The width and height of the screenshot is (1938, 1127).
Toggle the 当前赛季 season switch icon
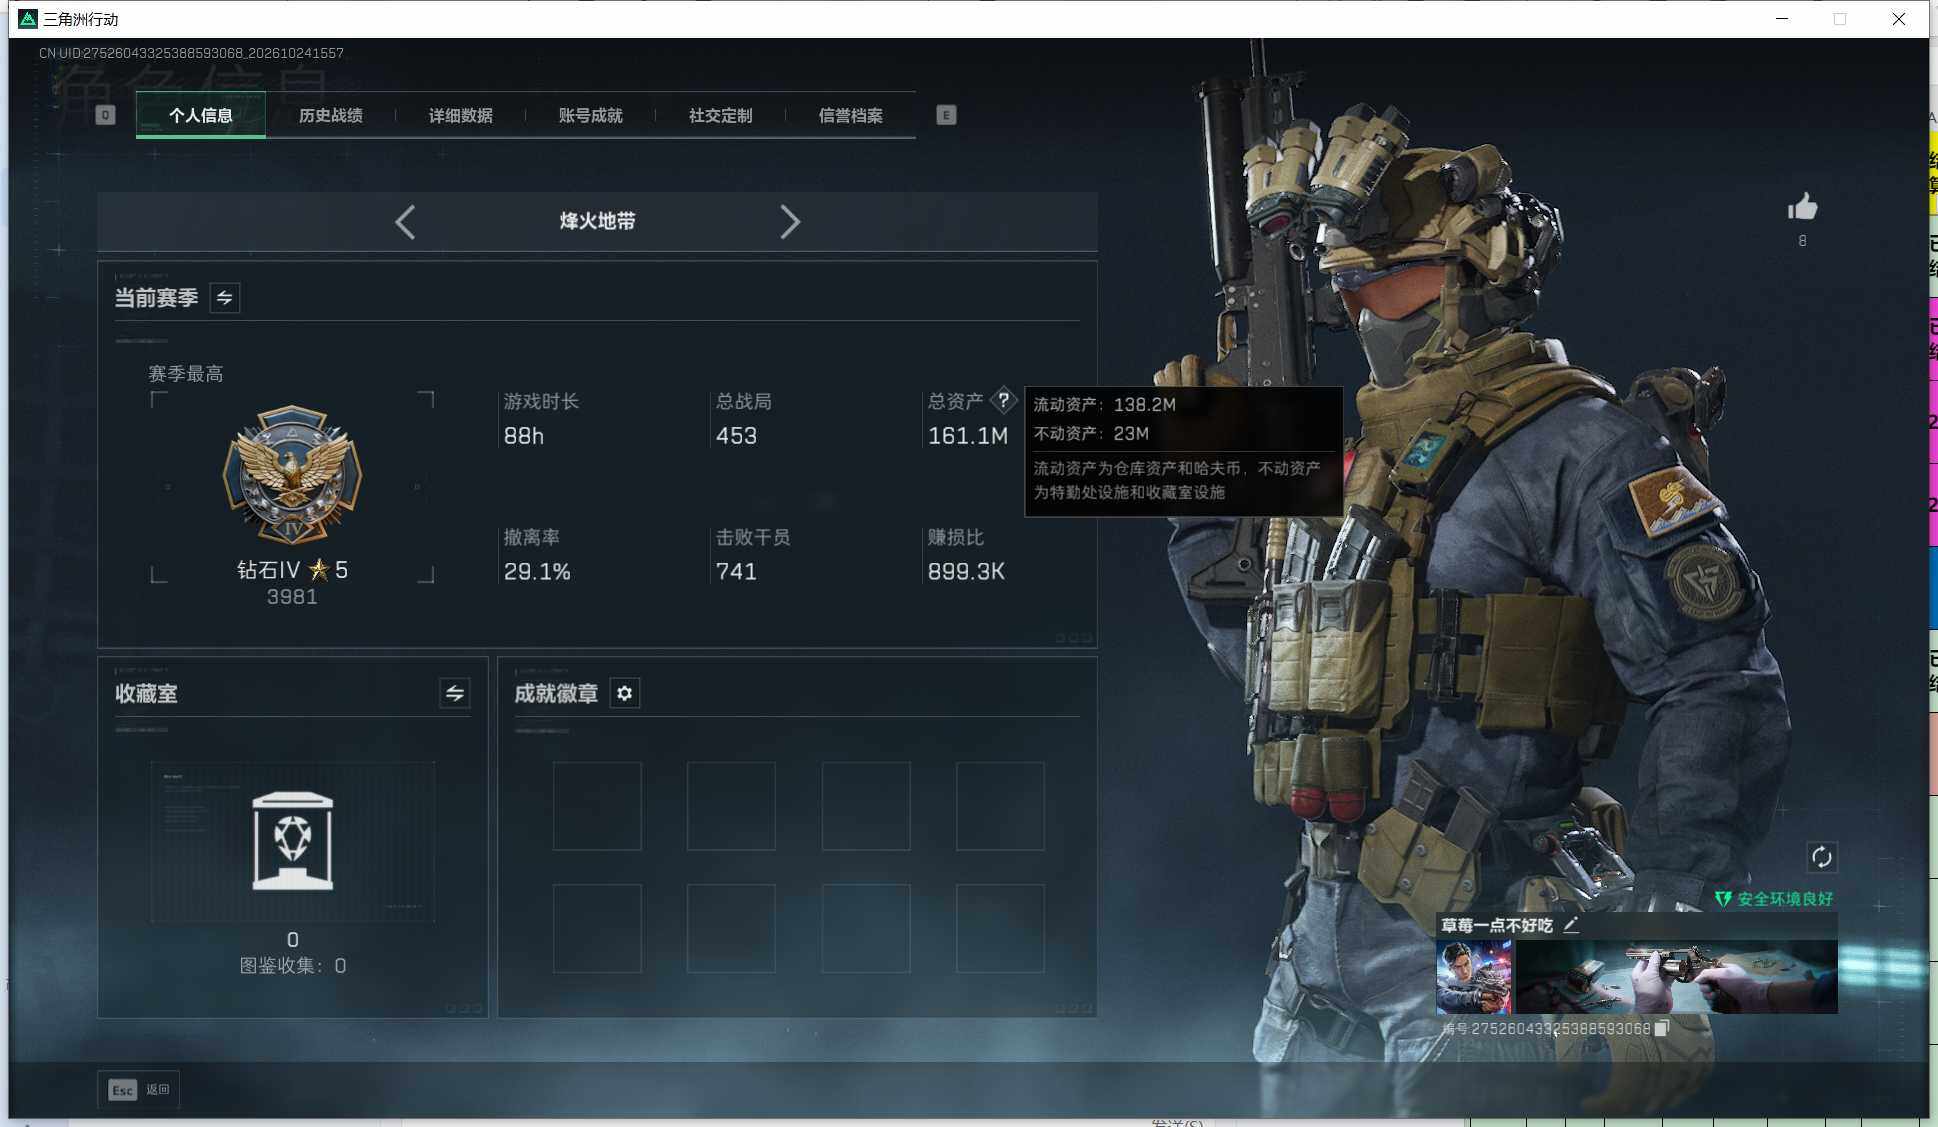[224, 297]
